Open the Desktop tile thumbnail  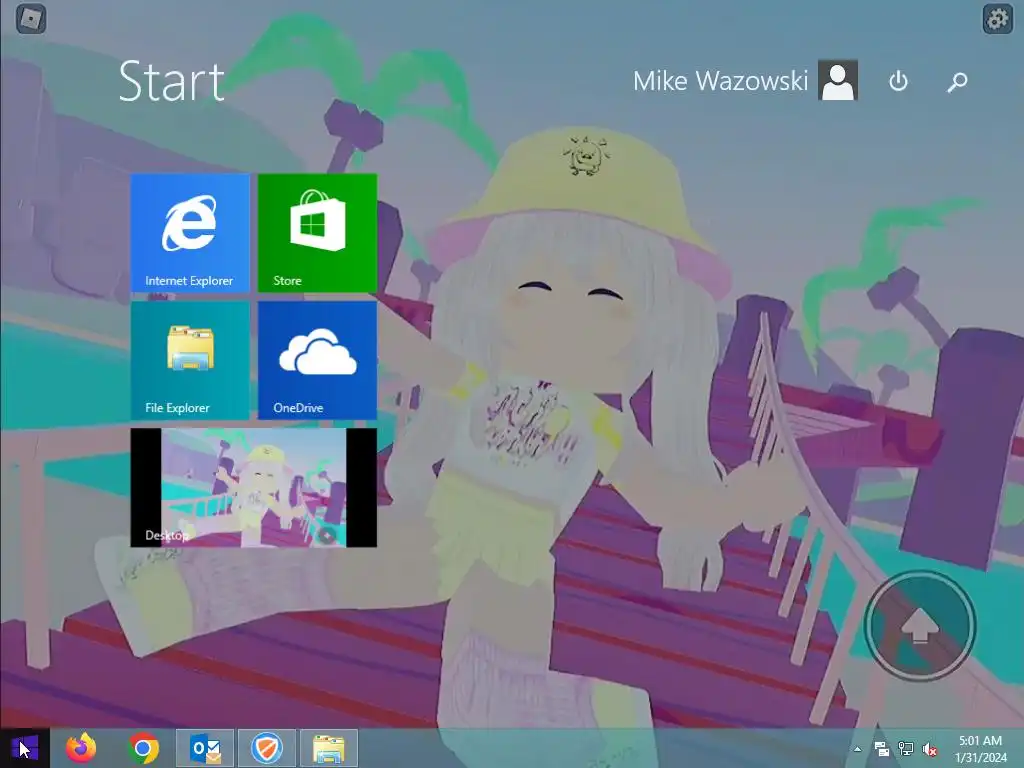pos(253,487)
